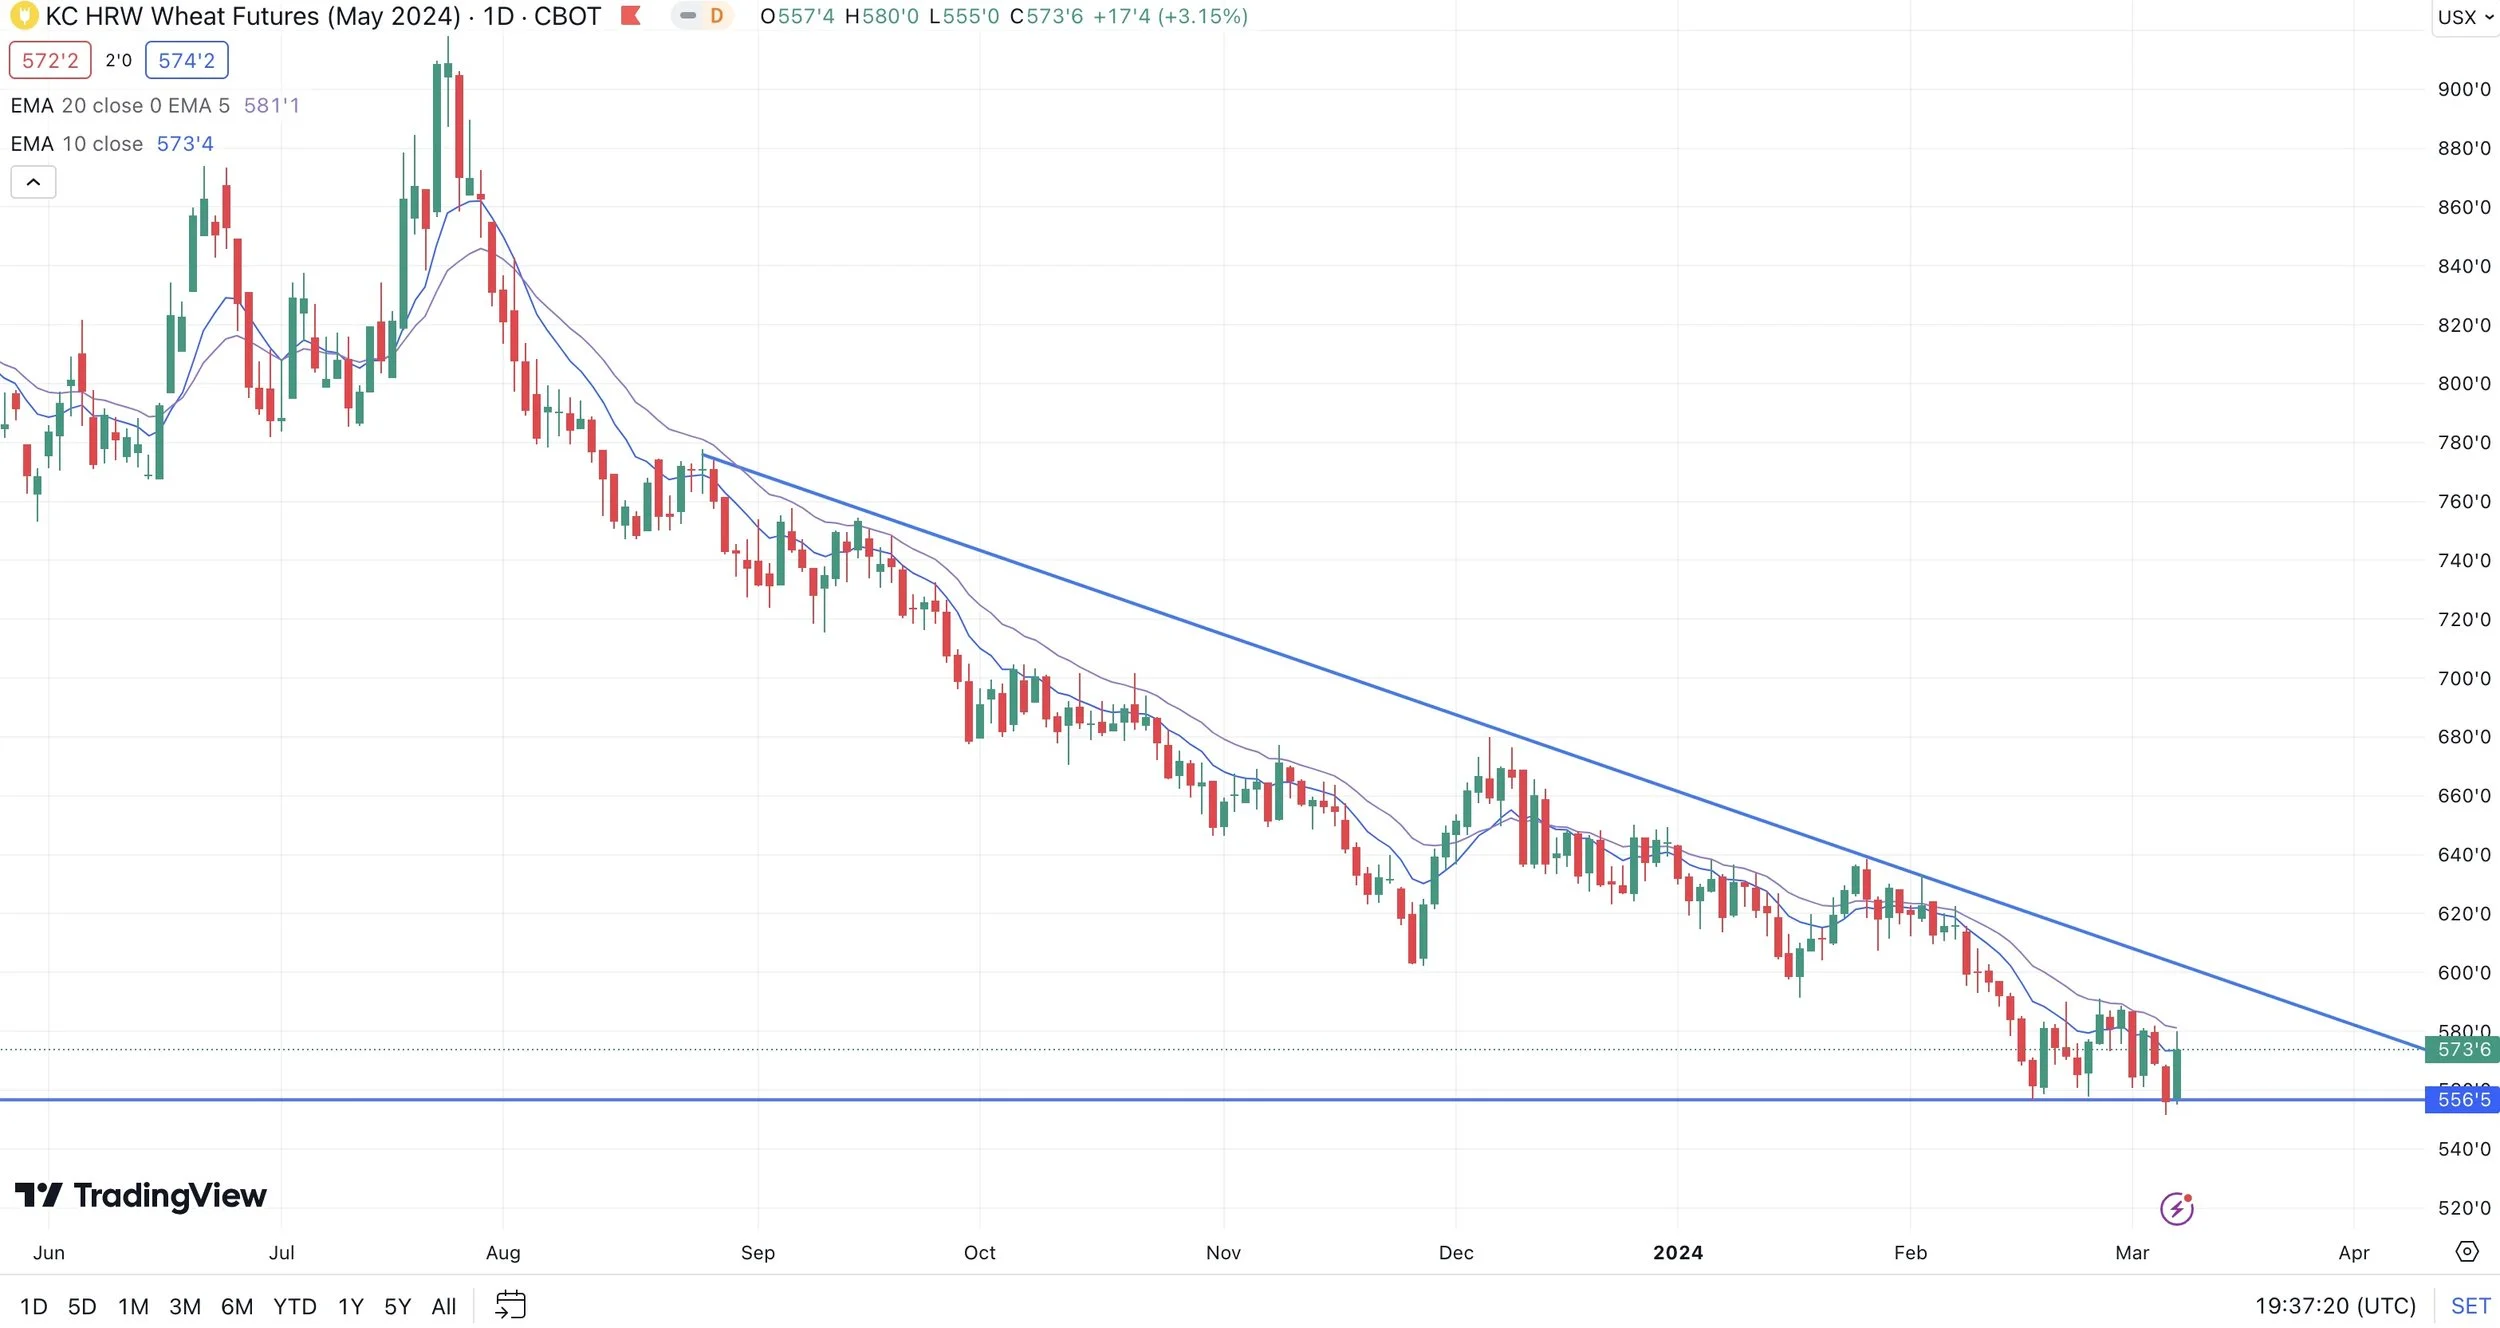Collapse the indicator legend chevron
This screenshot has width=2500, height=1328.
point(33,182)
